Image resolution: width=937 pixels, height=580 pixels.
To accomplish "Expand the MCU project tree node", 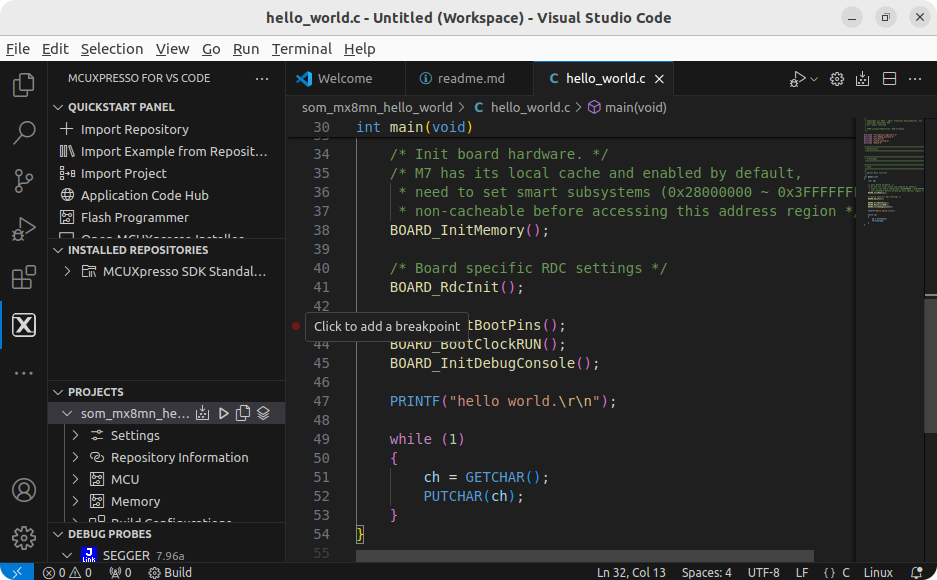I will click(76, 479).
